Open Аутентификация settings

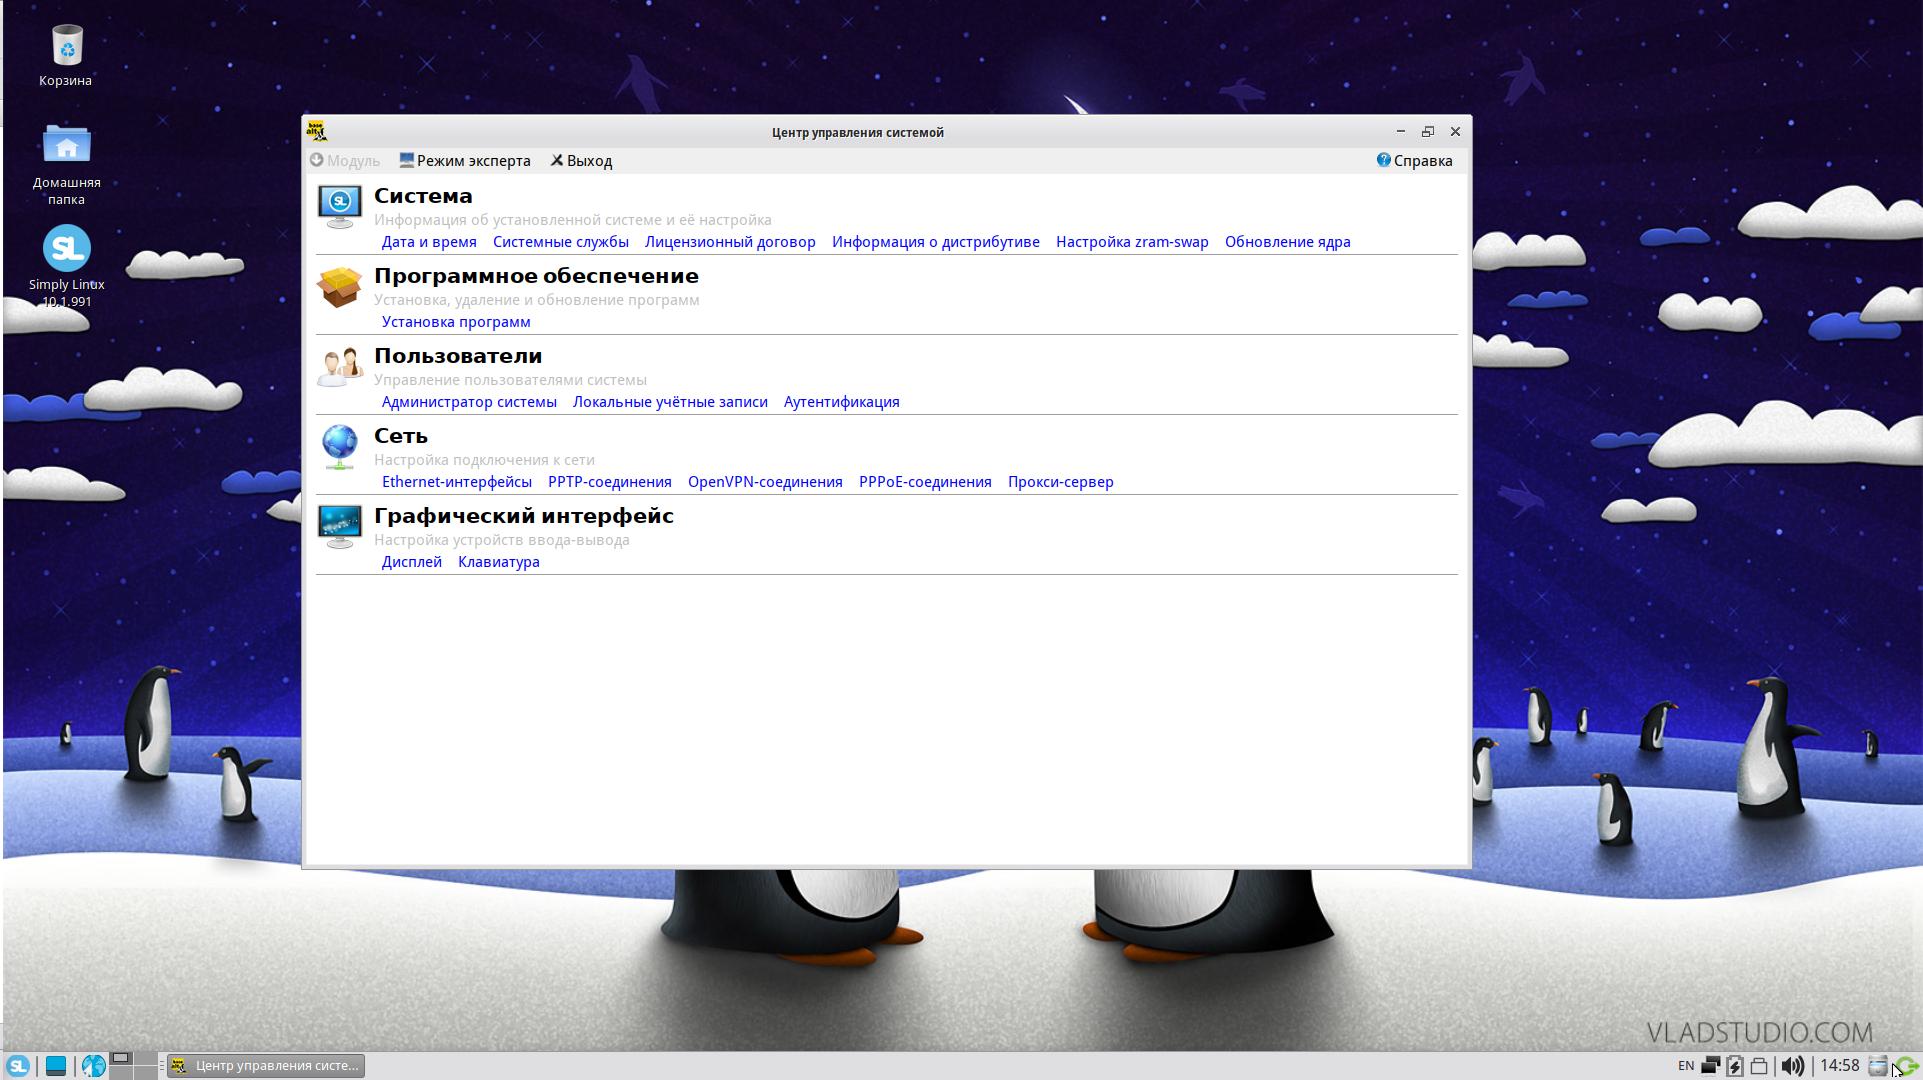click(x=842, y=402)
